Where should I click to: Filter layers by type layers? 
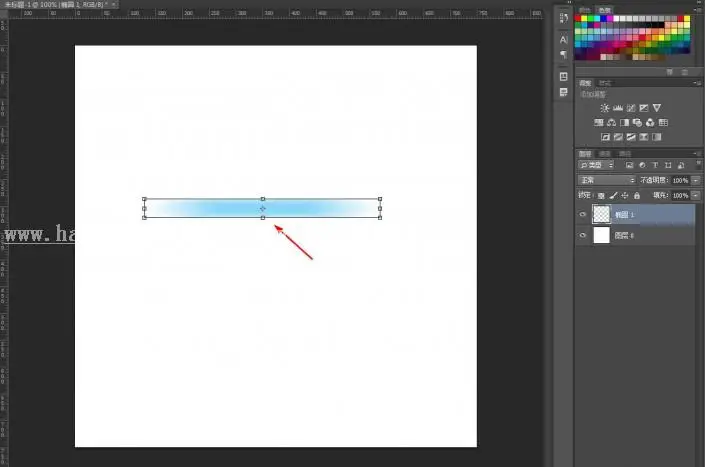pyautogui.click(x=655, y=165)
